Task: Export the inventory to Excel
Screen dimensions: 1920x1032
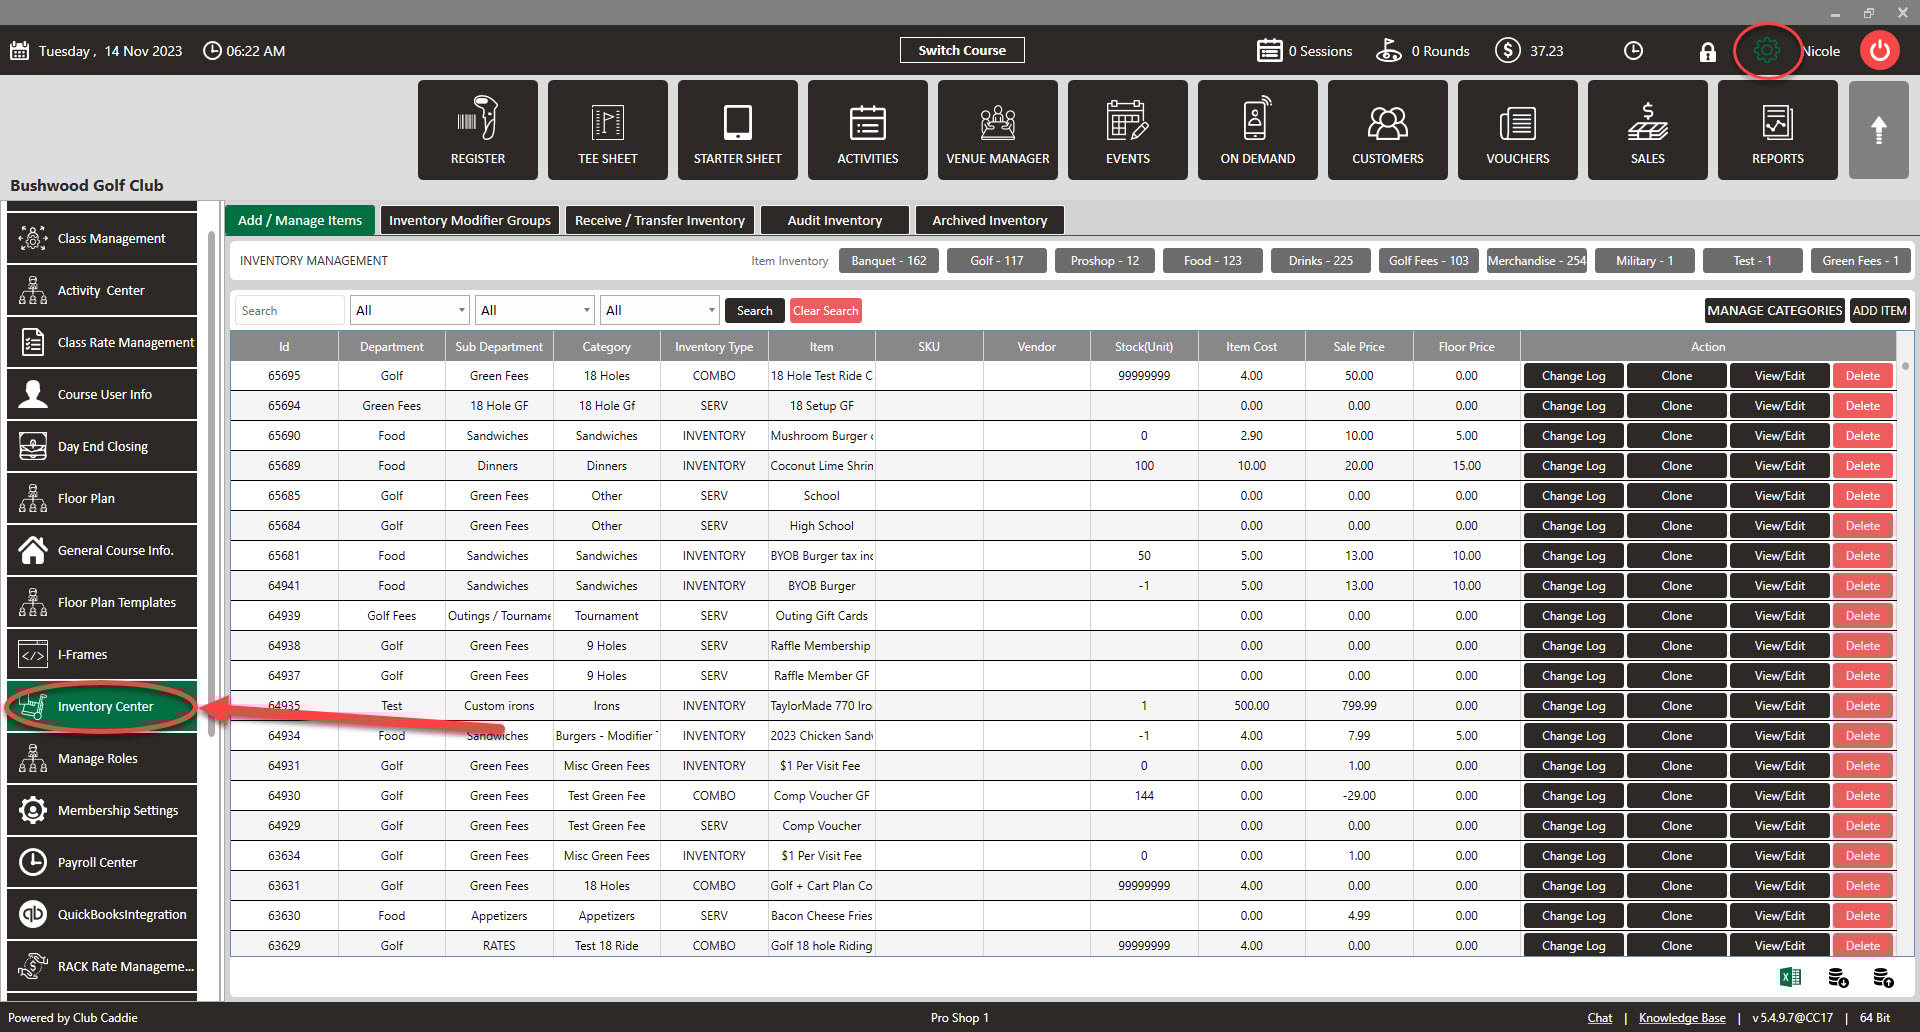Action: pos(1790,977)
